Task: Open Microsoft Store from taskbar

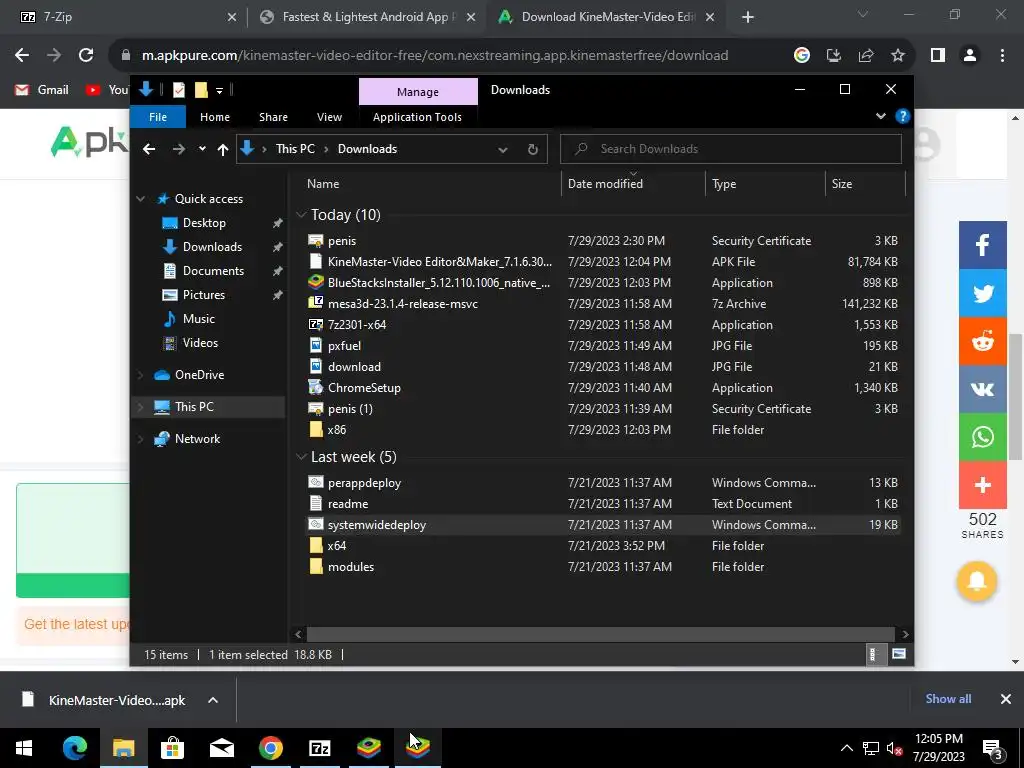Action: [172, 748]
